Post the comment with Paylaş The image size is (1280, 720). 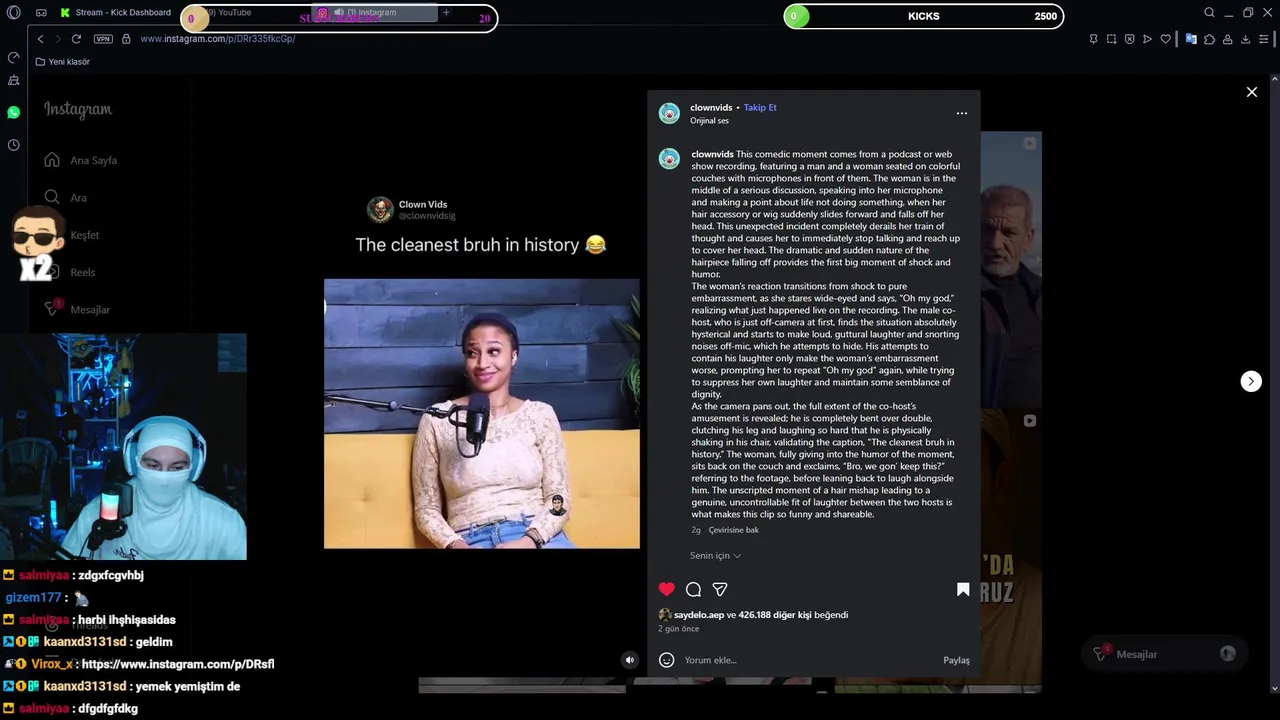point(956,660)
